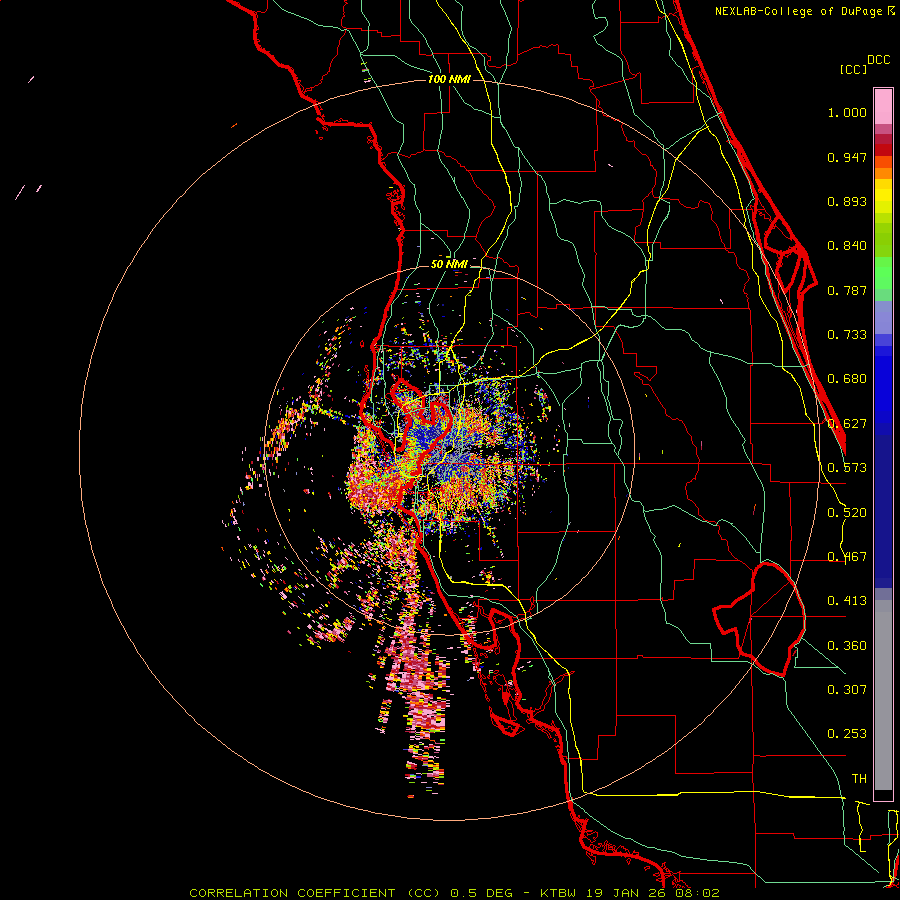Click the 0.360 value on the color scale

[x=847, y=646]
